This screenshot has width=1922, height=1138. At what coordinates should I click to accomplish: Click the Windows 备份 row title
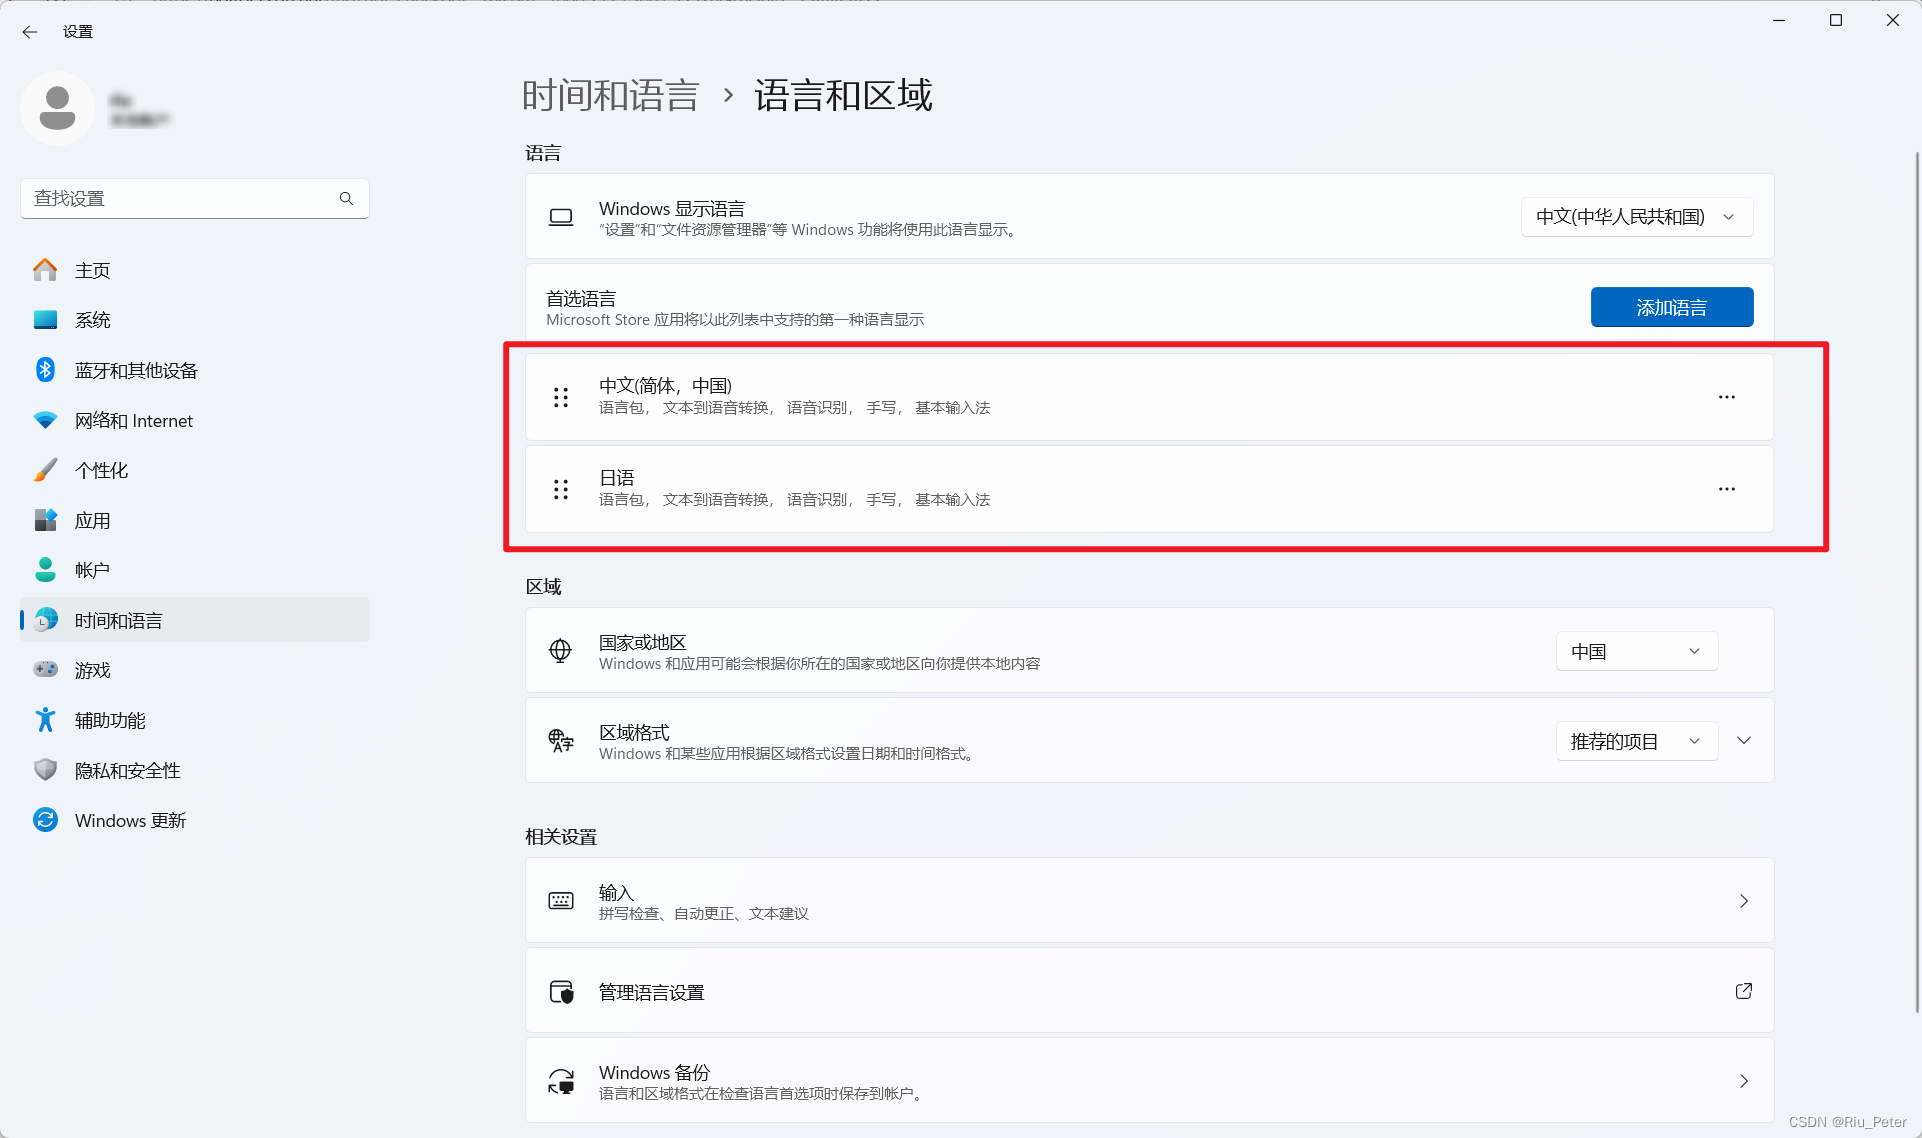point(654,1072)
